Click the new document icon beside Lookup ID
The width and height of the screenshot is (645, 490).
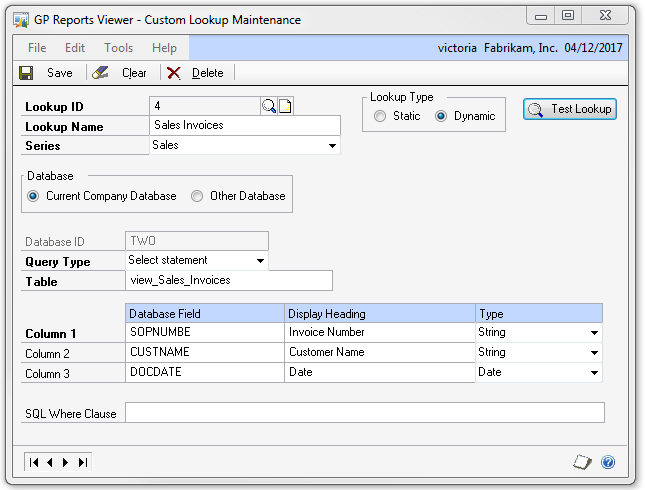point(284,107)
